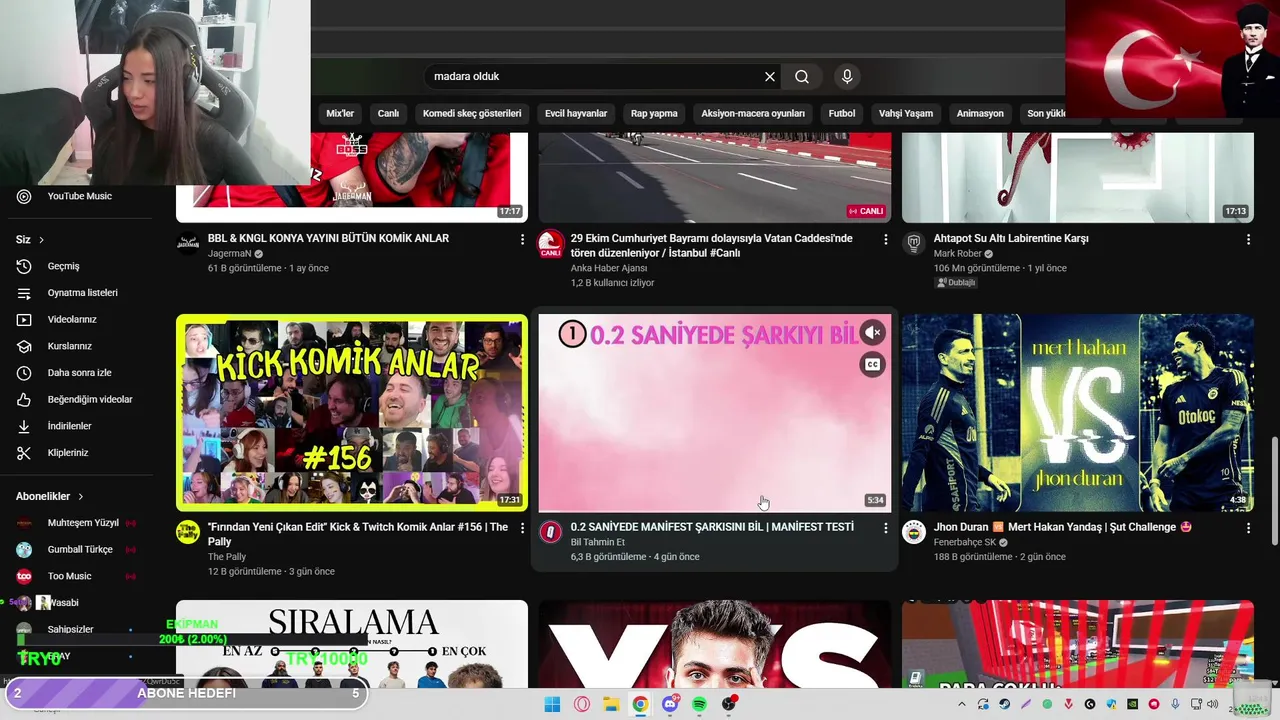
Task: Open the Bil Tahmin Et channel link
Action: pyautogui.click(x=598, y=542)
